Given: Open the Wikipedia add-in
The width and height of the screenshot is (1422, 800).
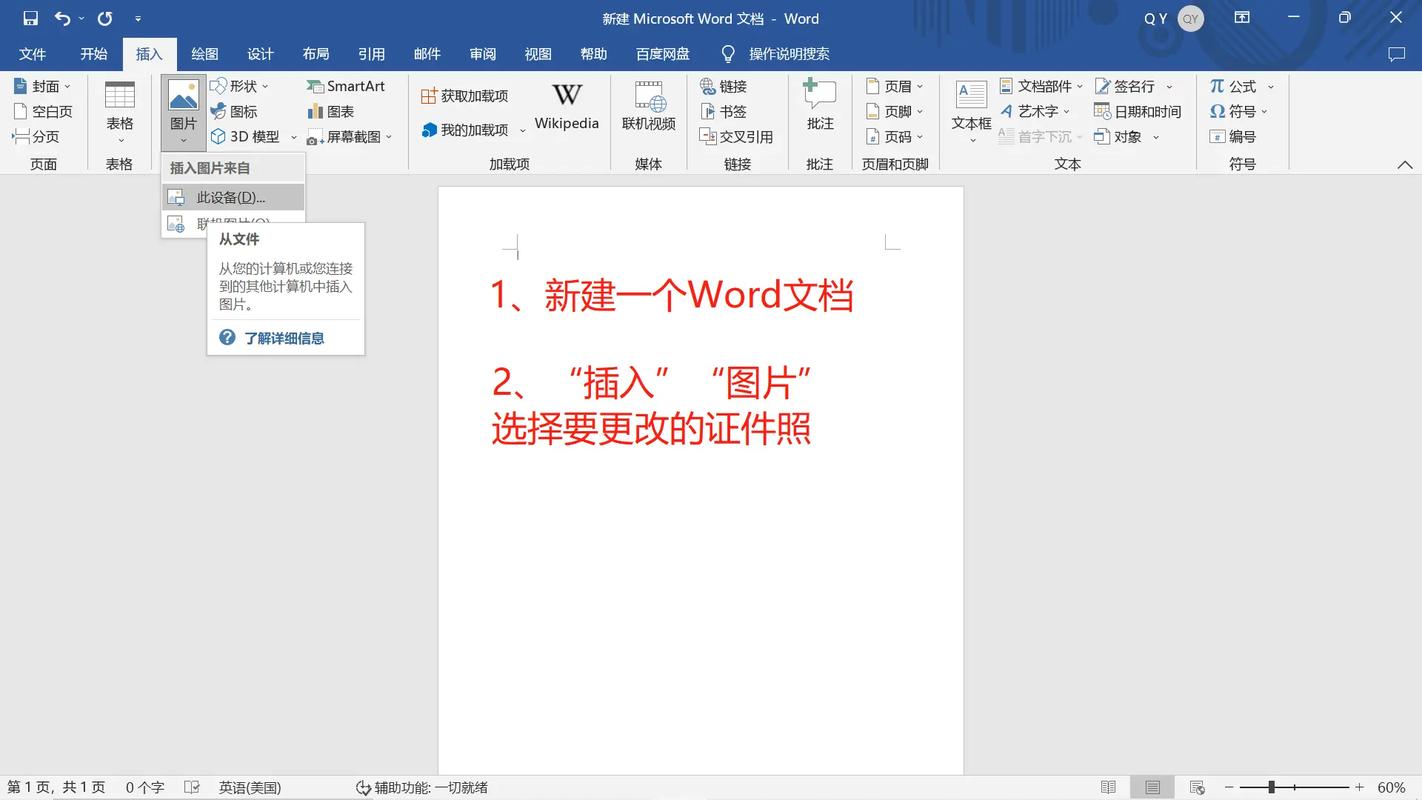Looking at the screenshot, I should pos(566,106).
